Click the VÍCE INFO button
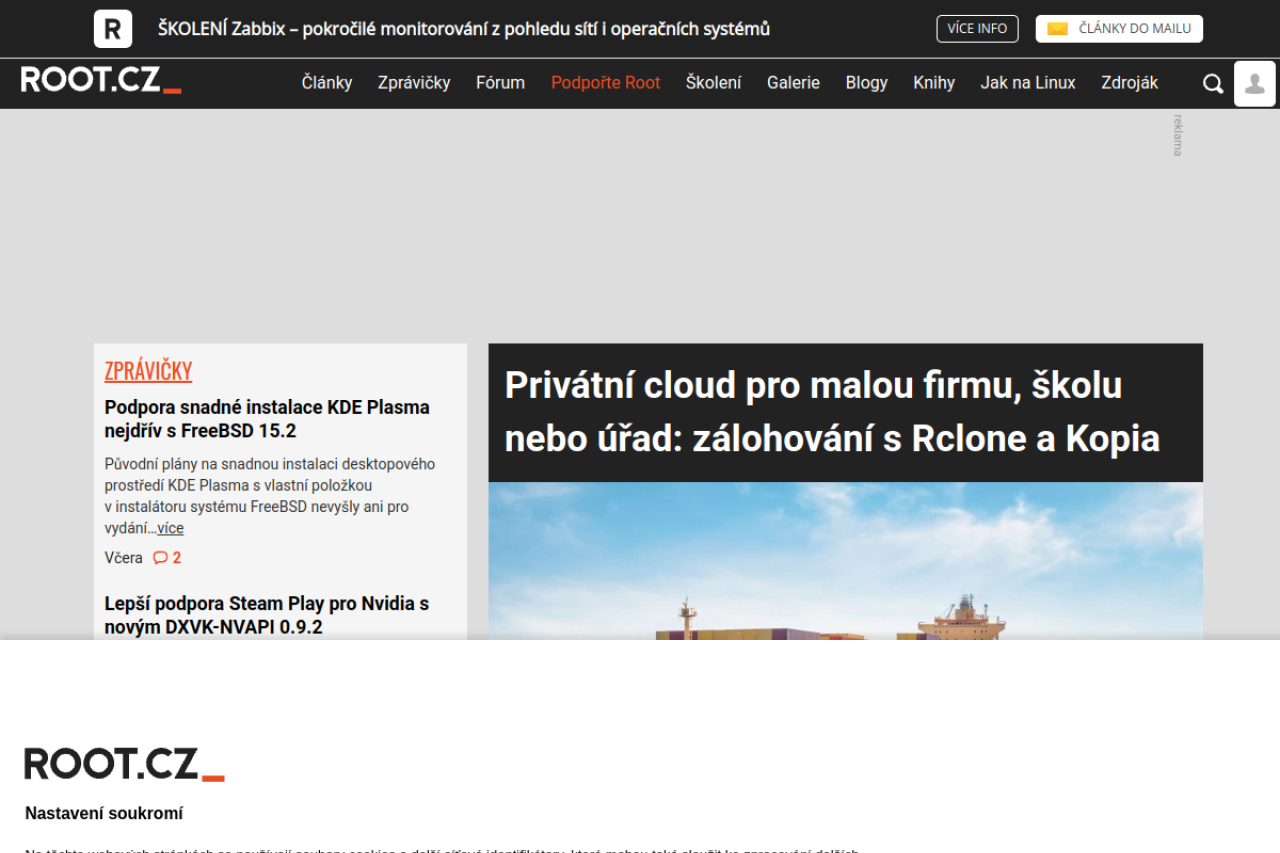Image resolution: width=1280 pixels, height=853 pixels. (x=977, y=29)
